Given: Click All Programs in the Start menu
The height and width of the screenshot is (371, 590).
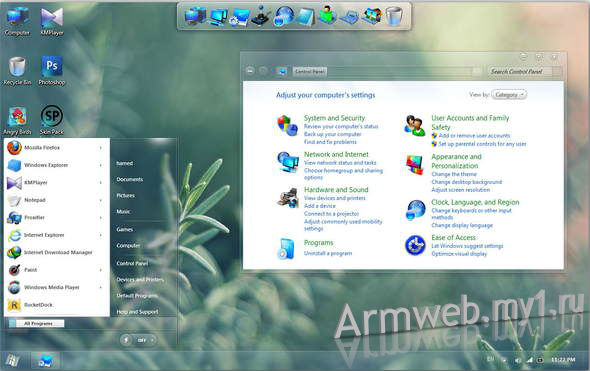Looking at the screenshot, I should 36,324.
